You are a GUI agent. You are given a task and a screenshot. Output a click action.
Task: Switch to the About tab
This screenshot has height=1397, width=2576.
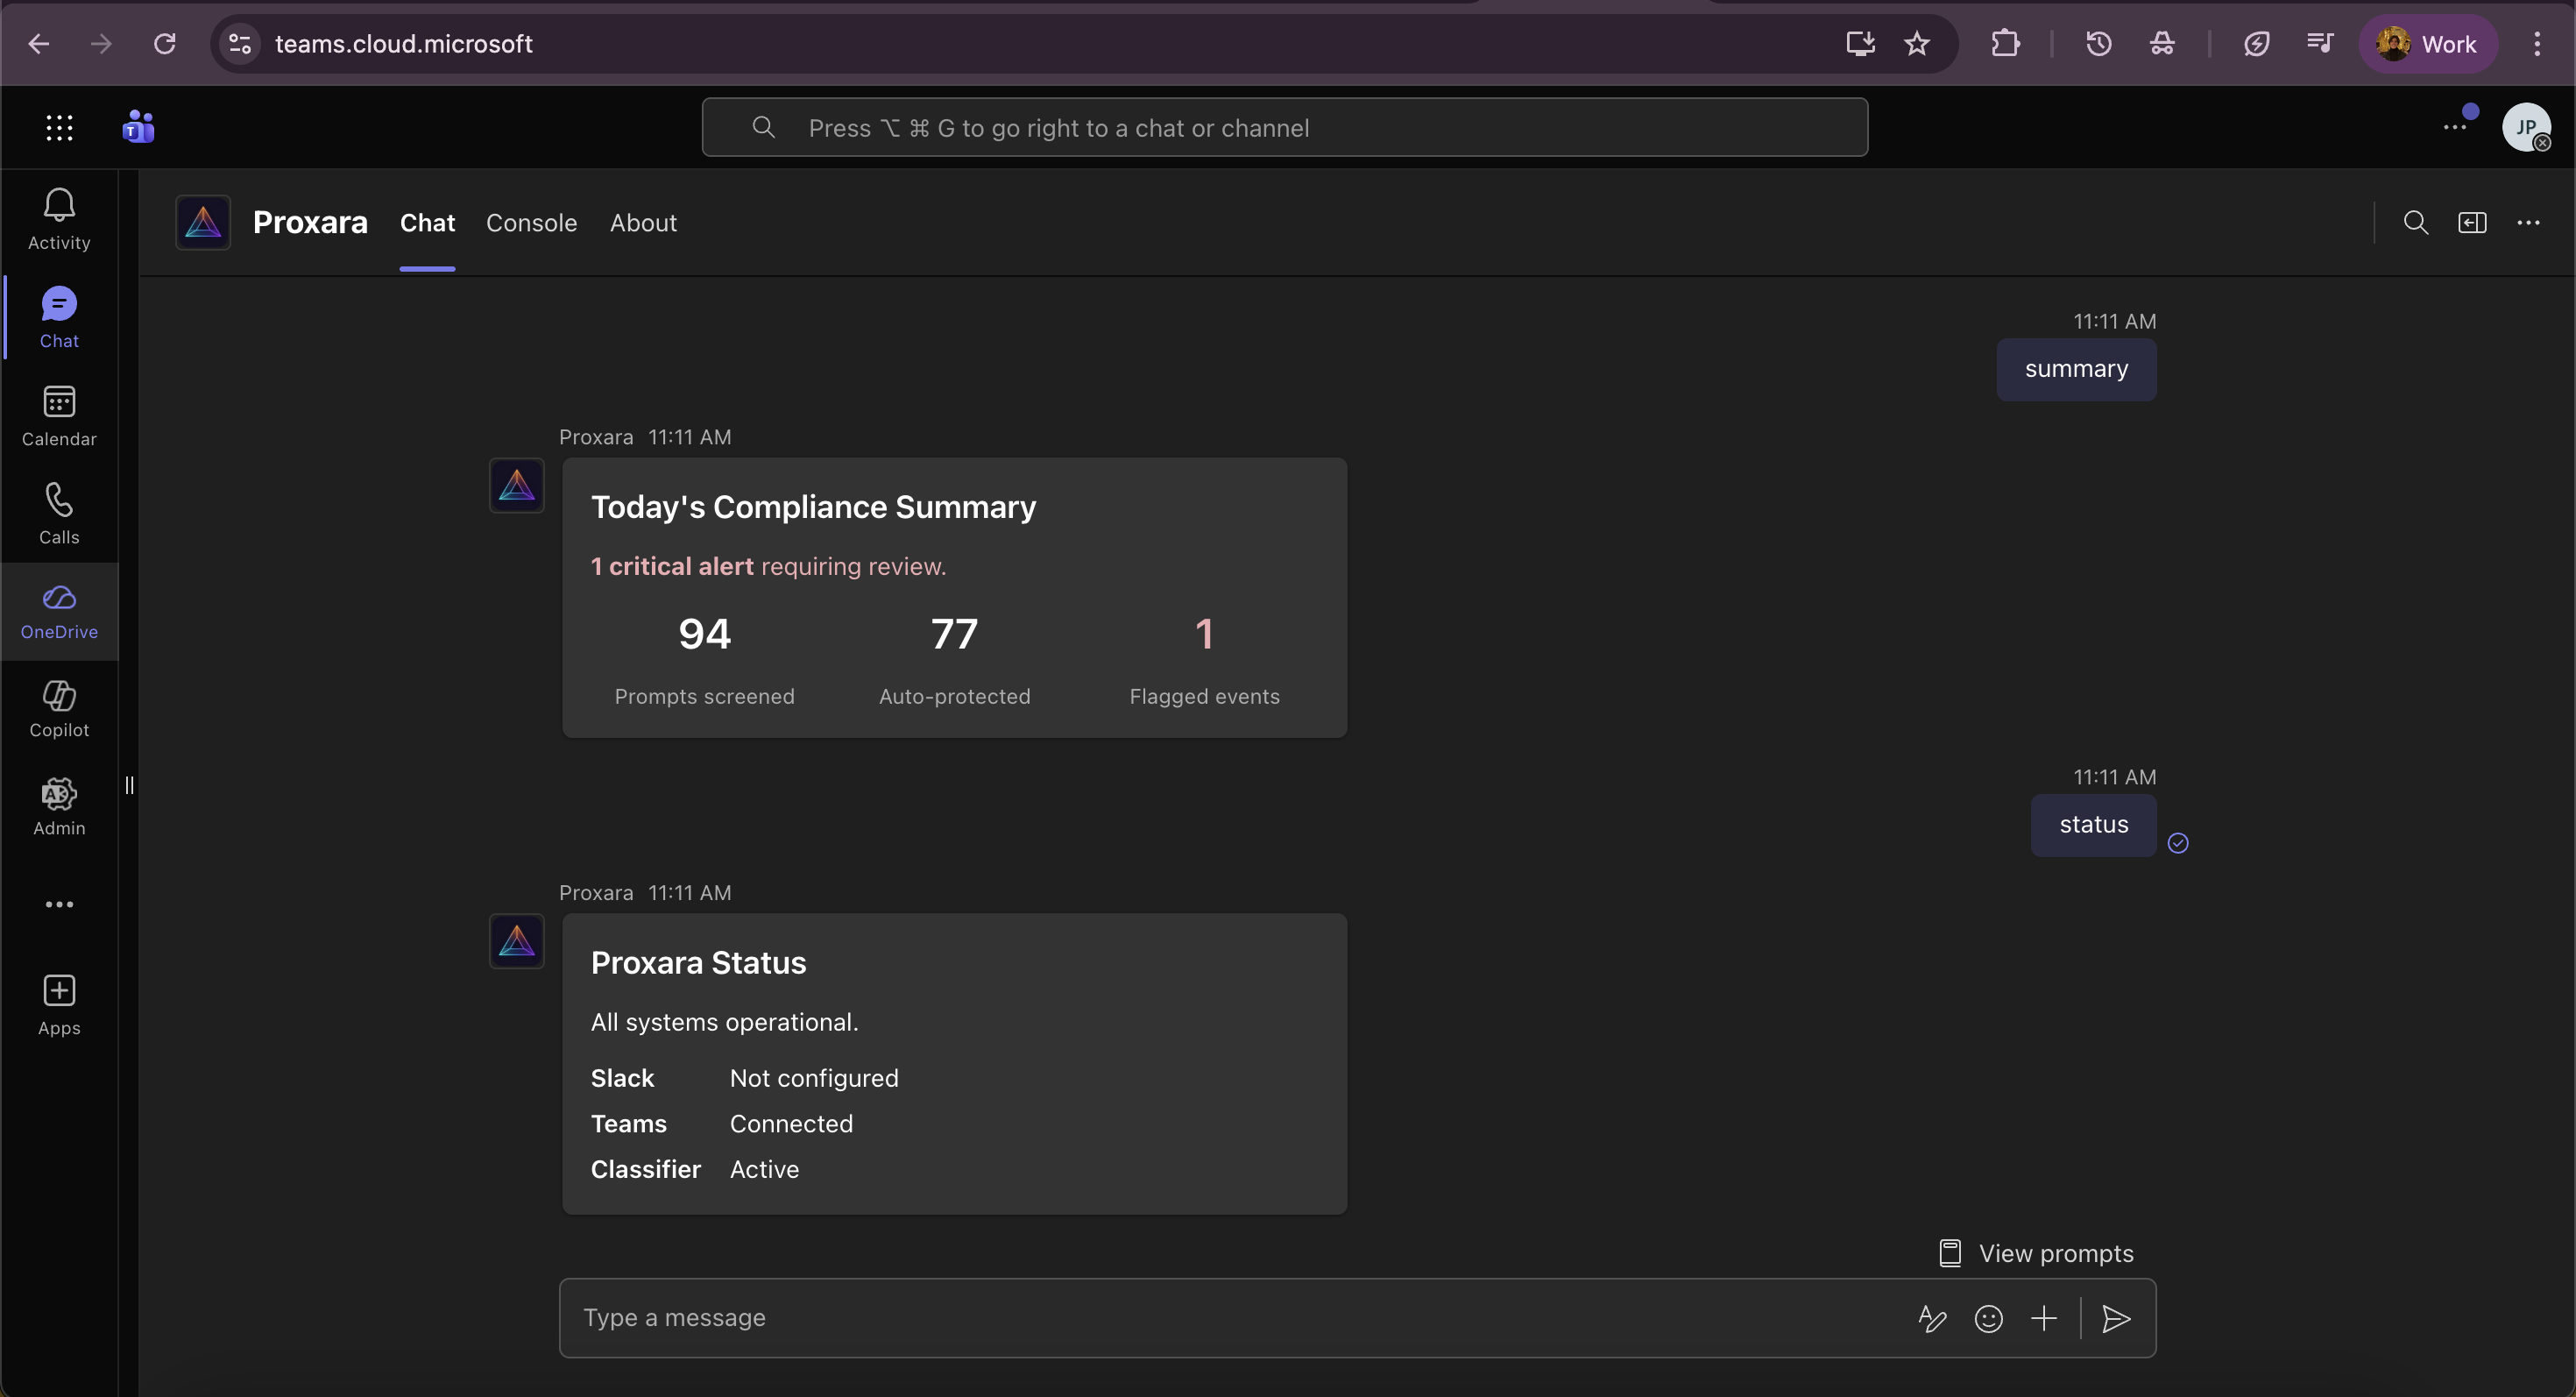coord(643,222)
